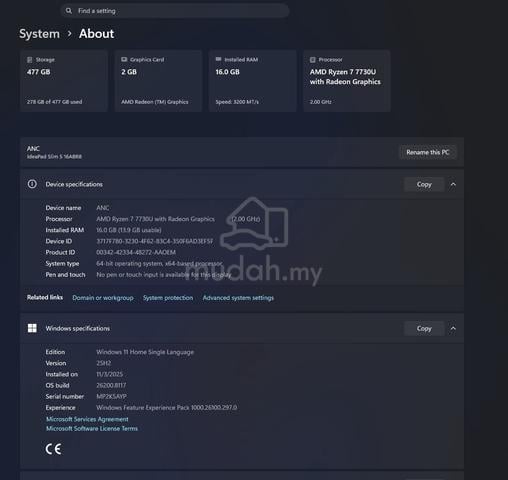
Task: Focus the Find a setting field
Action: [x=175, y=11]
